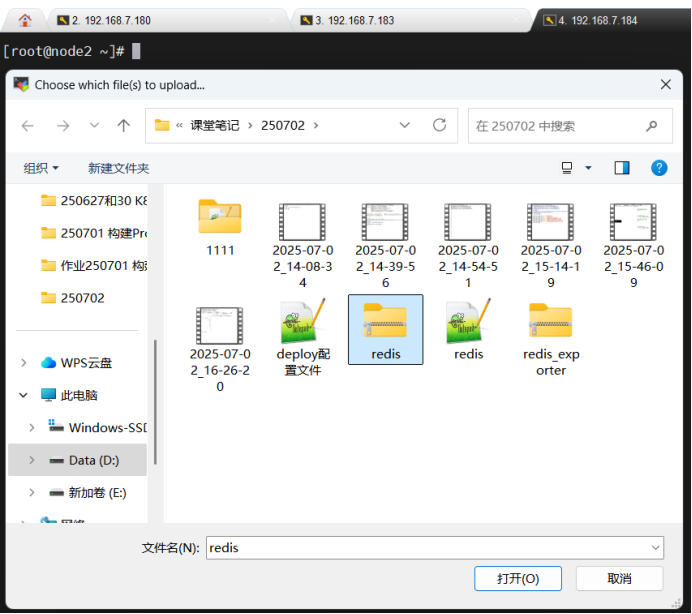Click the 在 250702 中搜索 search field
Screen dimensions: 692x614
click(560, 126)
